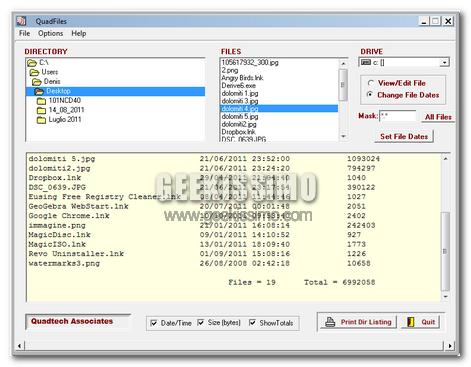Click the Files list scroll up arrow
The height and width of the screenshot is (367, 471).
tap(343, 63)
